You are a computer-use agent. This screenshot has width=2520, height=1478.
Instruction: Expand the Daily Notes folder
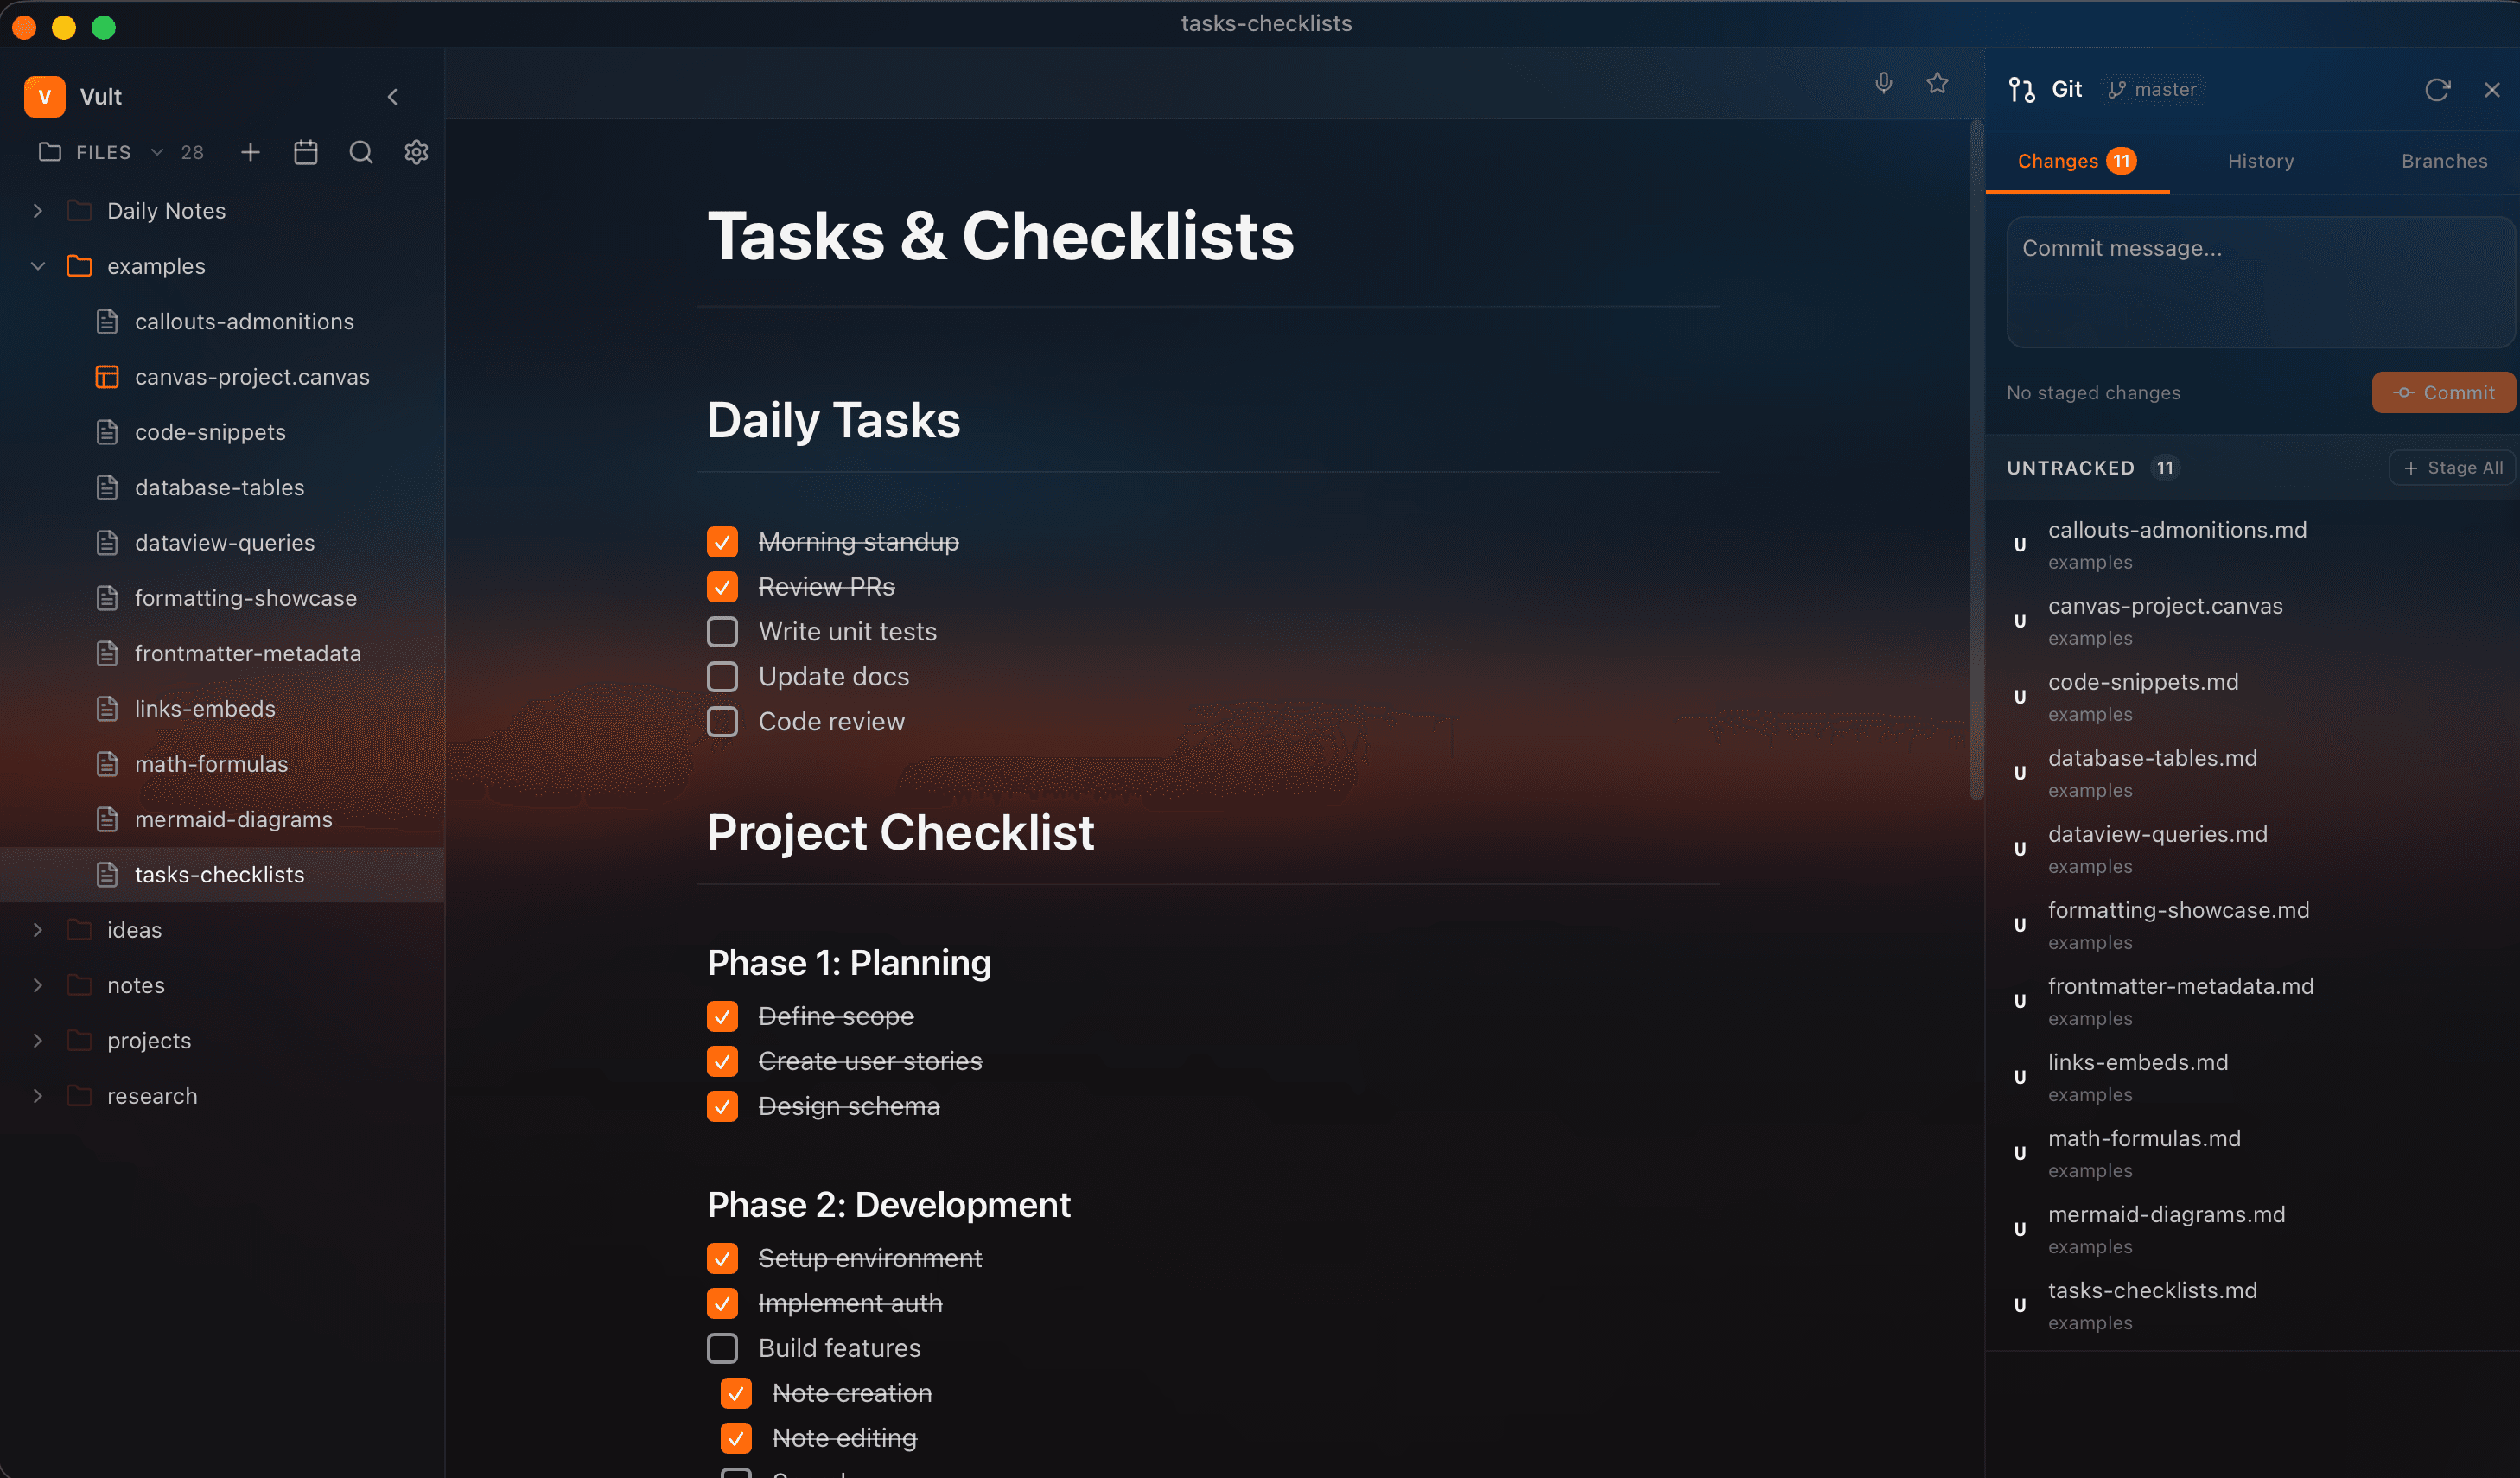point(38,211)
